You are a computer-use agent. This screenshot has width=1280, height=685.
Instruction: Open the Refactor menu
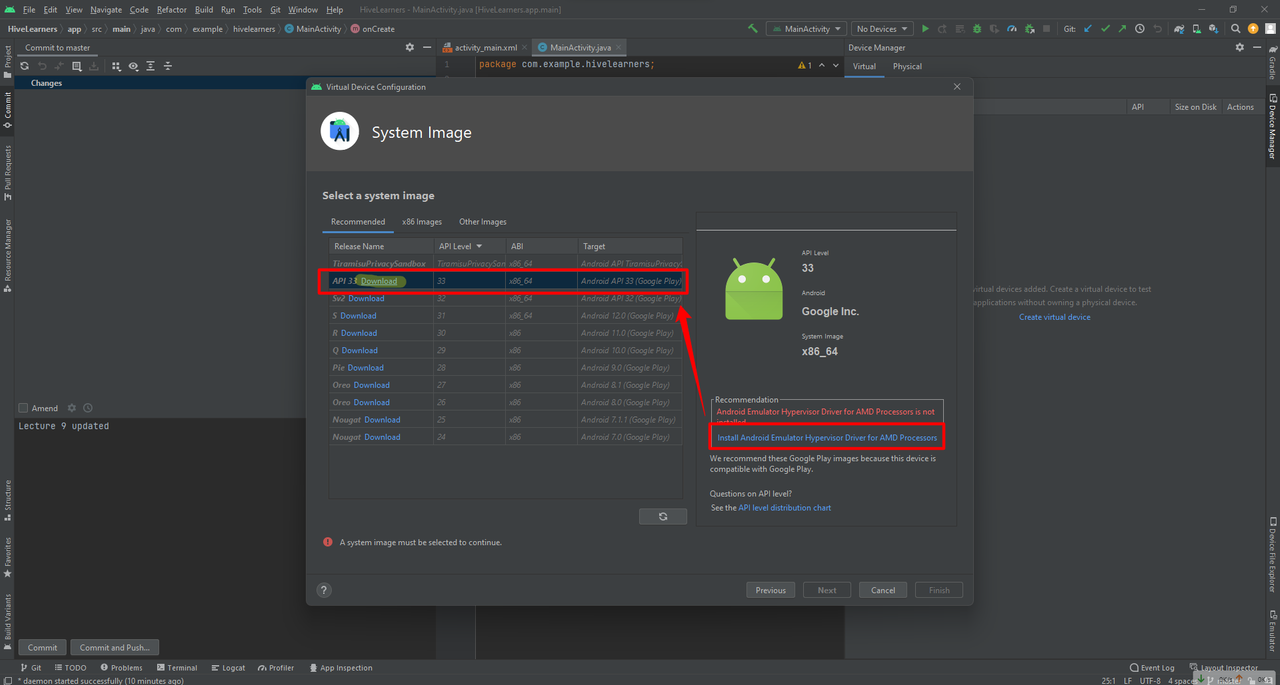172,9
